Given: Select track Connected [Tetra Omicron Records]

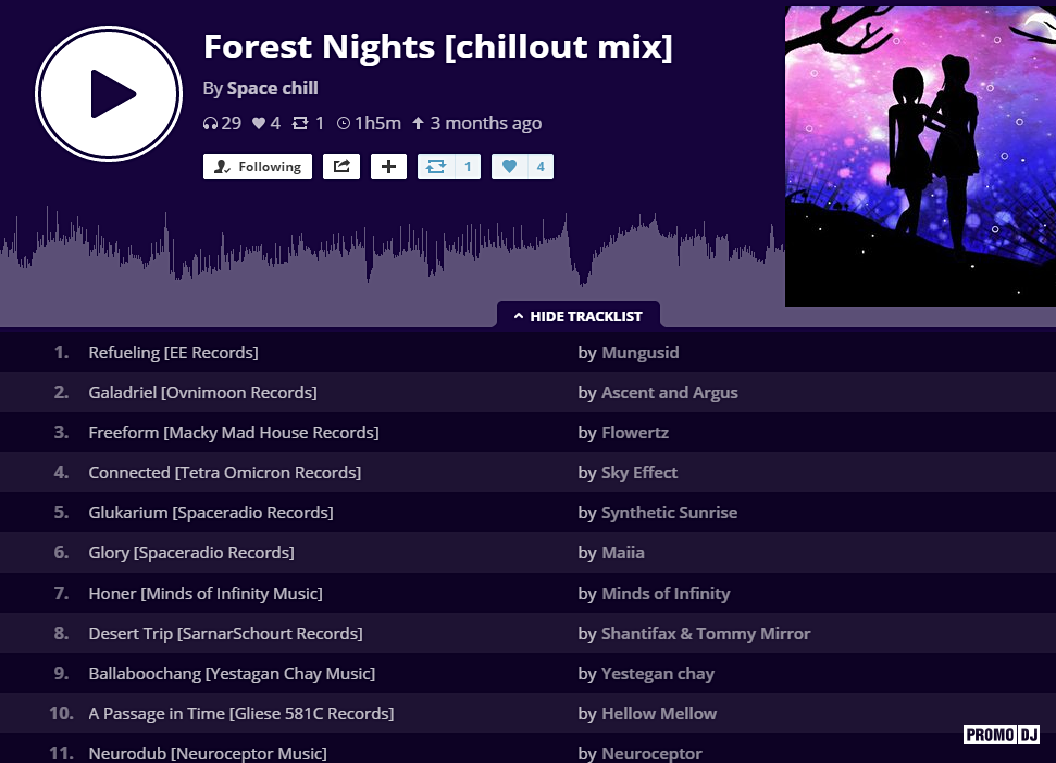Looking at the screenshot, I should (224, 472).
